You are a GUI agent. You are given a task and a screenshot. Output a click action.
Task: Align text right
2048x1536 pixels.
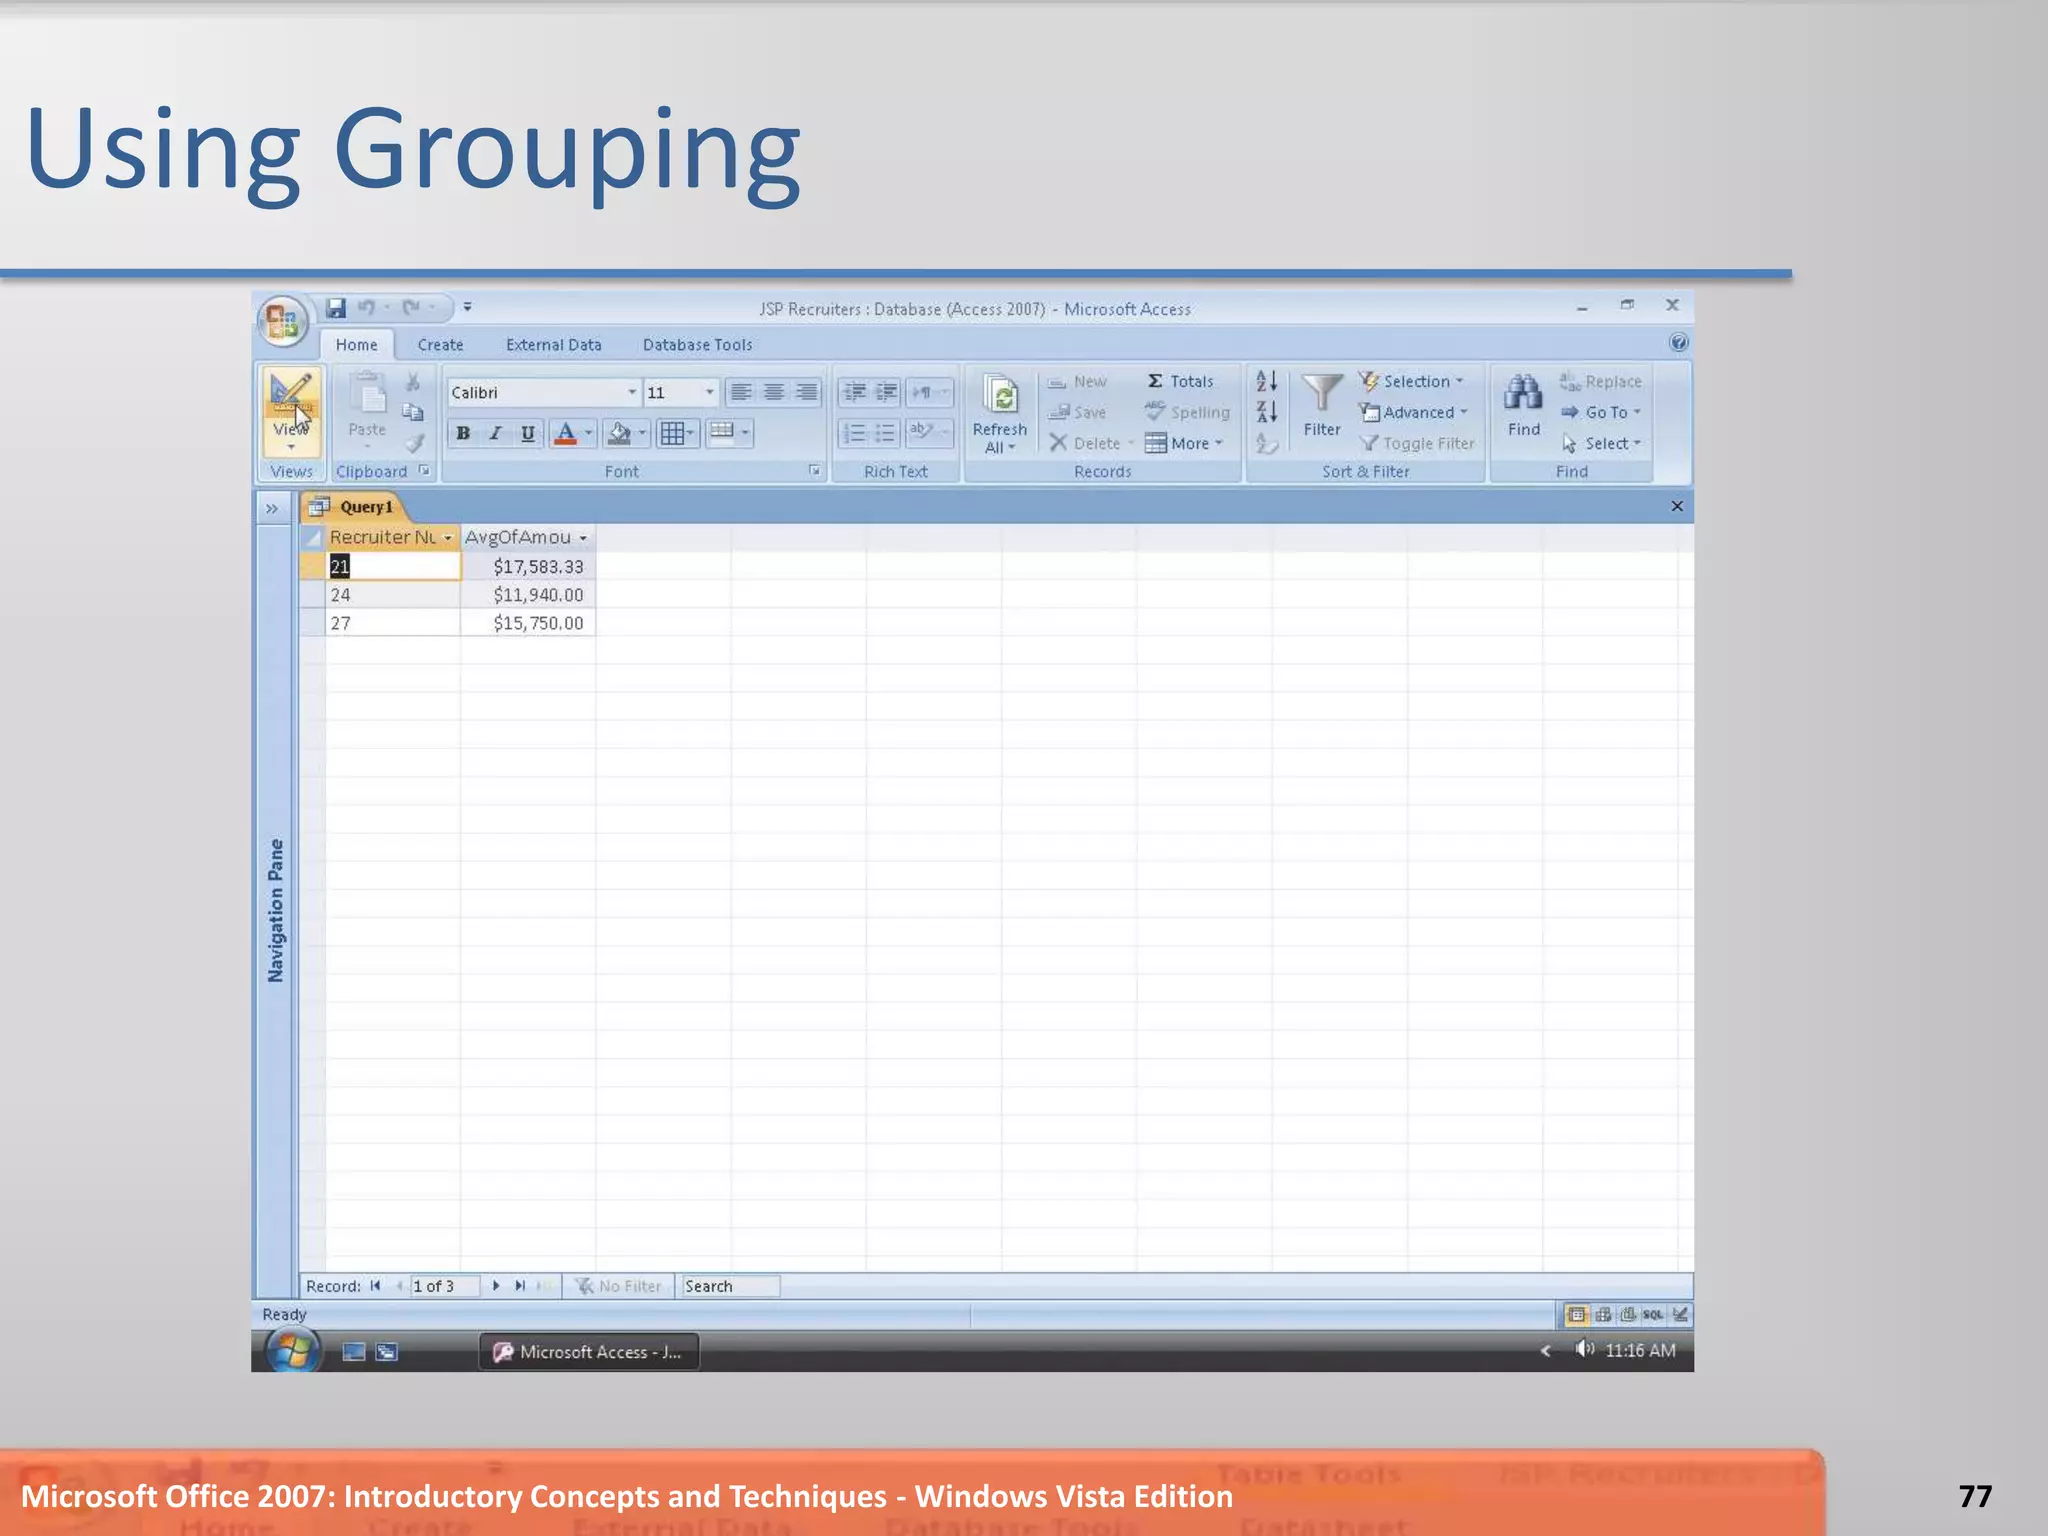(806, 392)
